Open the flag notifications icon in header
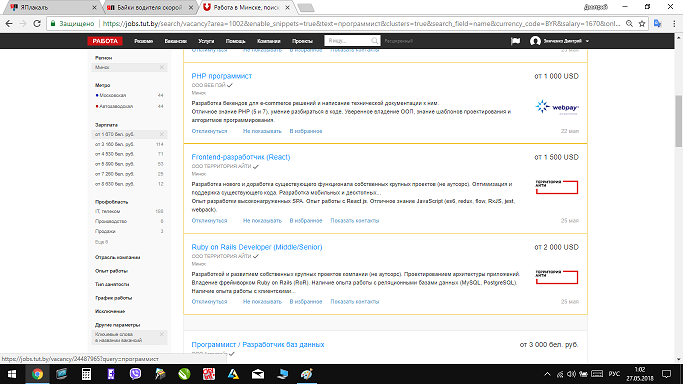 515,40
